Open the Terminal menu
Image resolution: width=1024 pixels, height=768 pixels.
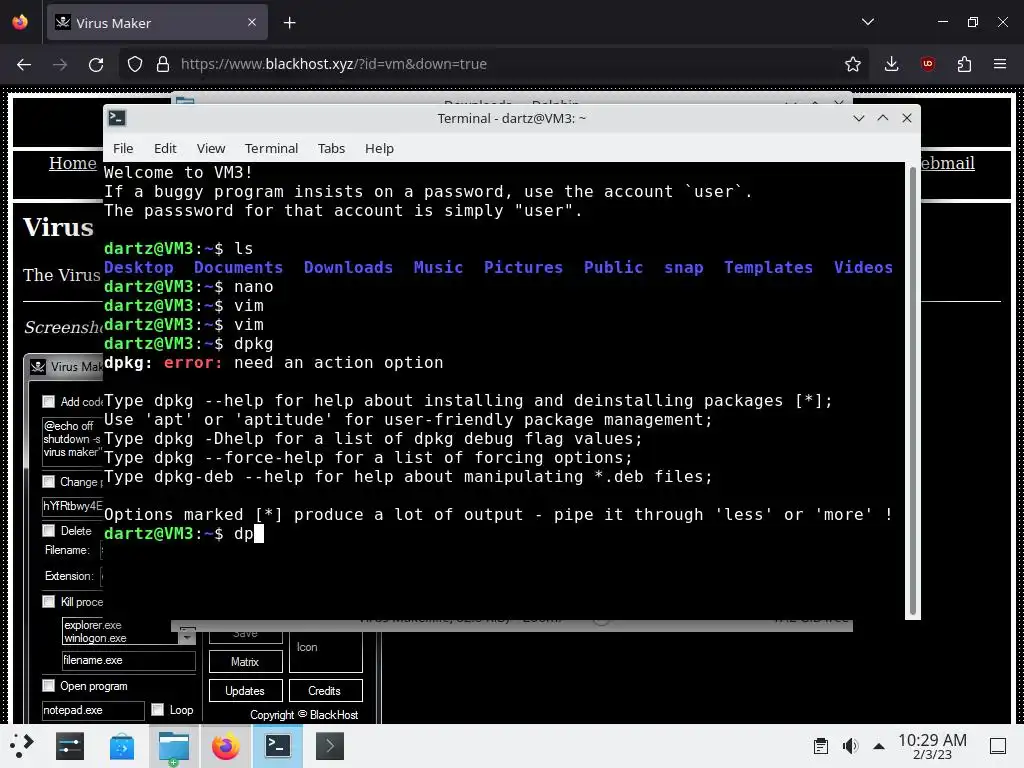pos(271,148)
